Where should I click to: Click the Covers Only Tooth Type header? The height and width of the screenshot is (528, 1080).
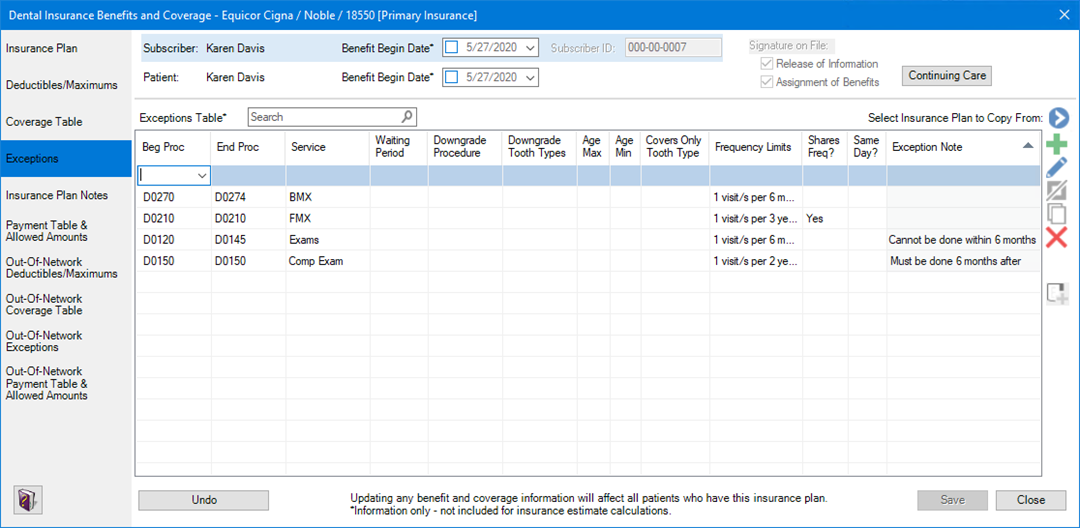click(676, 147)
